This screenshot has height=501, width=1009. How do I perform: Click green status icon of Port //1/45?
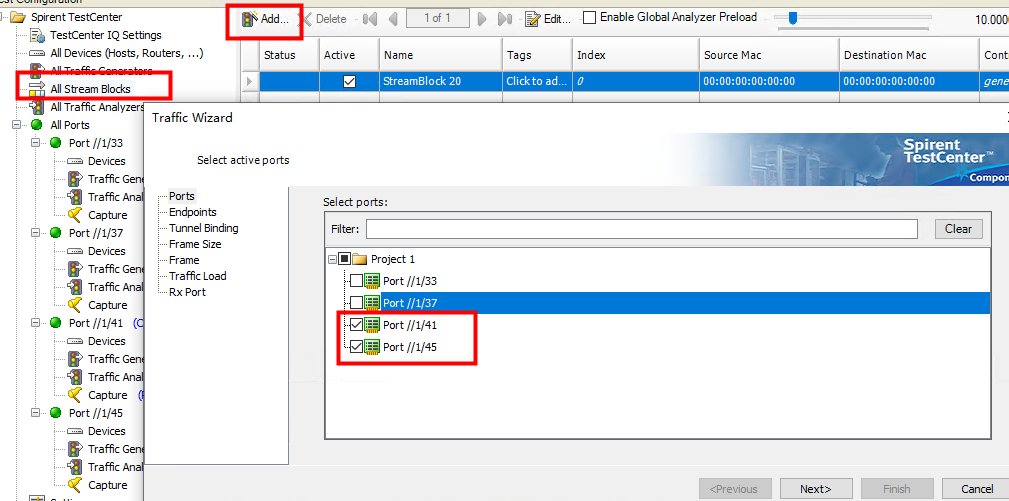(x=55, y=414)
